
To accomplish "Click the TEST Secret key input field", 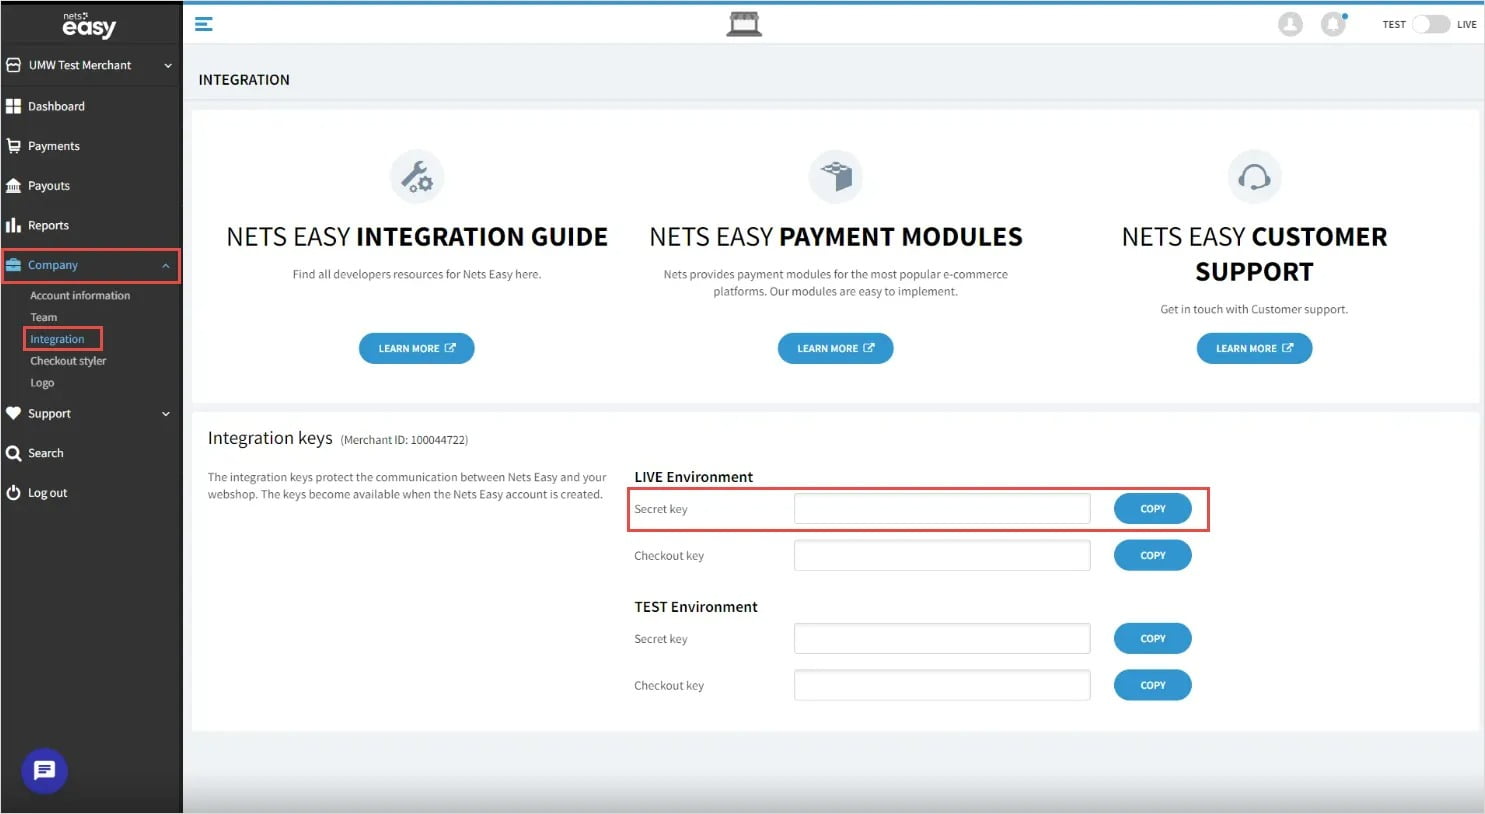I will [x=942, y=638].
